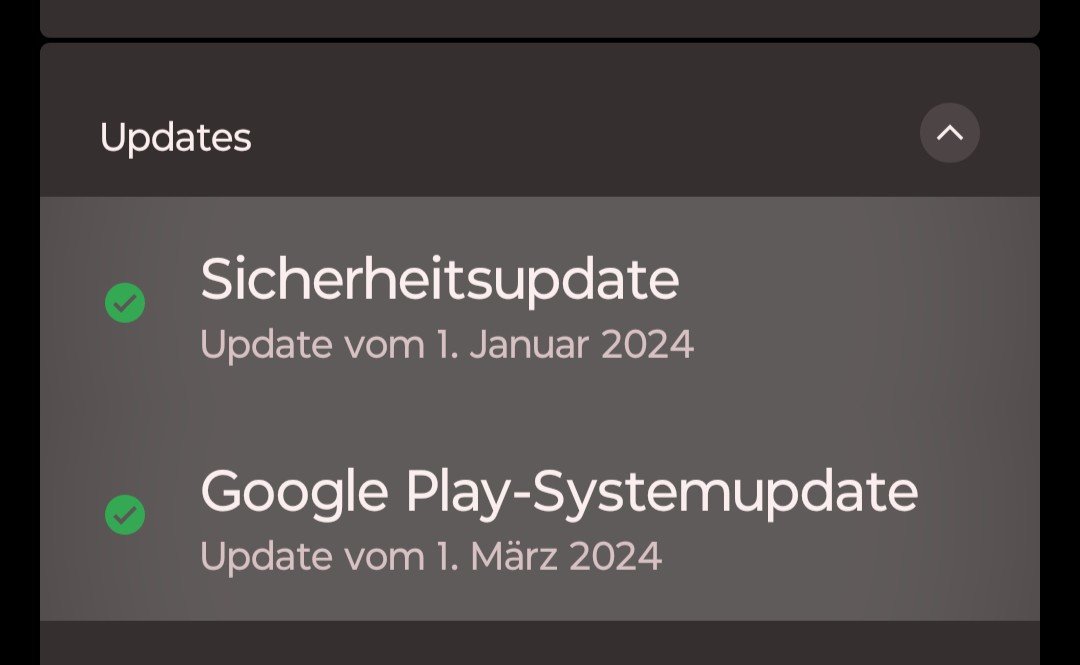
Task: Click the word 'Google' in second entry
Action: (x=294, y=493)
